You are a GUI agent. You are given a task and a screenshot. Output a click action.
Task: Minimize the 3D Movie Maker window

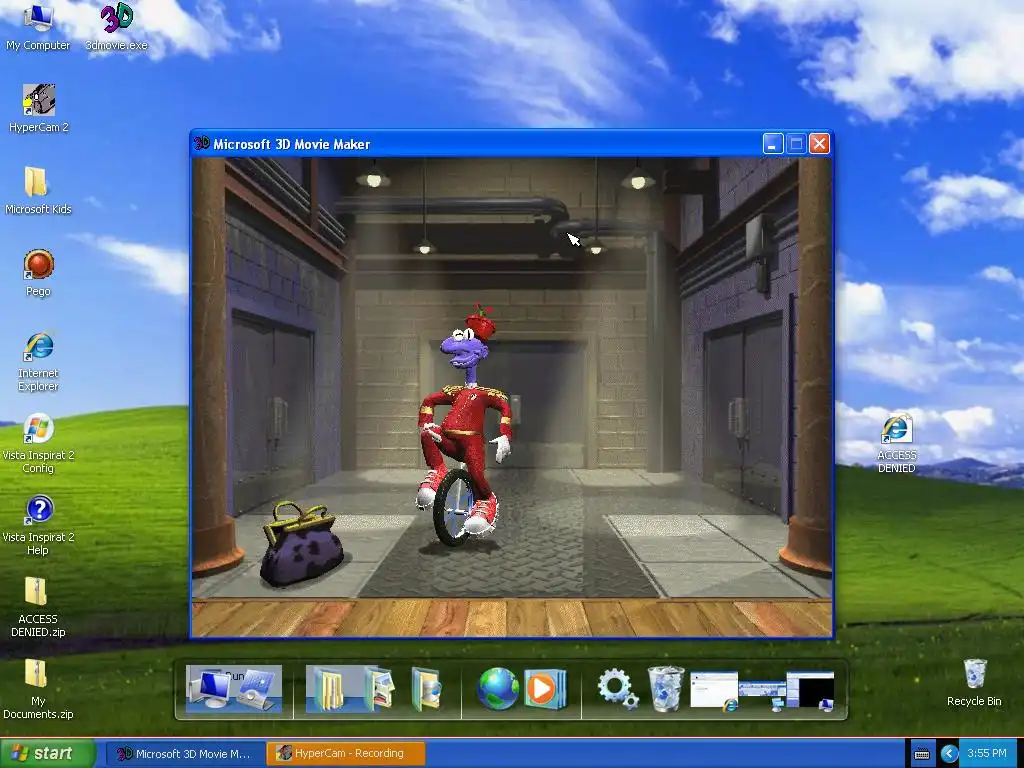point(773,144)
